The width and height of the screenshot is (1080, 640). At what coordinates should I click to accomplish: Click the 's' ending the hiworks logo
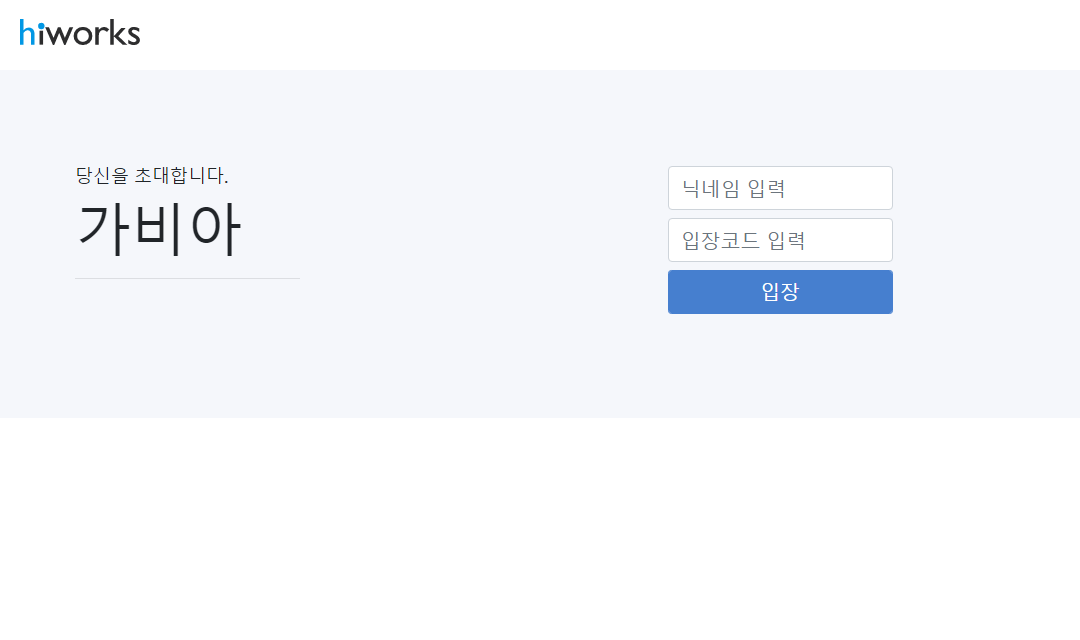[x=132, y=36]
